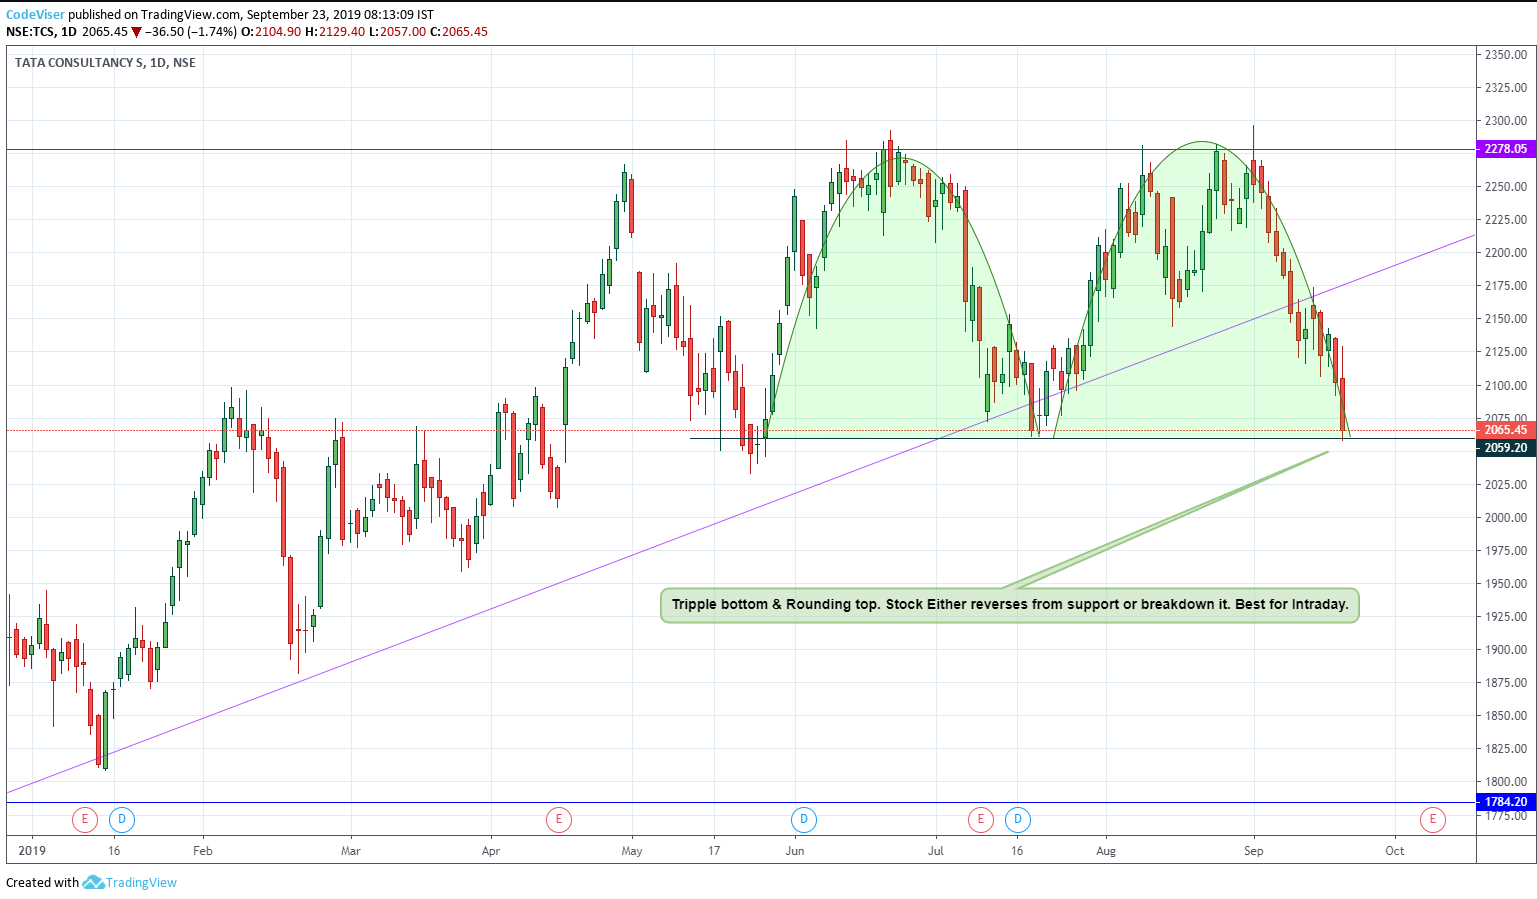Click the May label on time axis
Image resolution: width=1537 pixels, height=899 pixels.
[632, 851]
